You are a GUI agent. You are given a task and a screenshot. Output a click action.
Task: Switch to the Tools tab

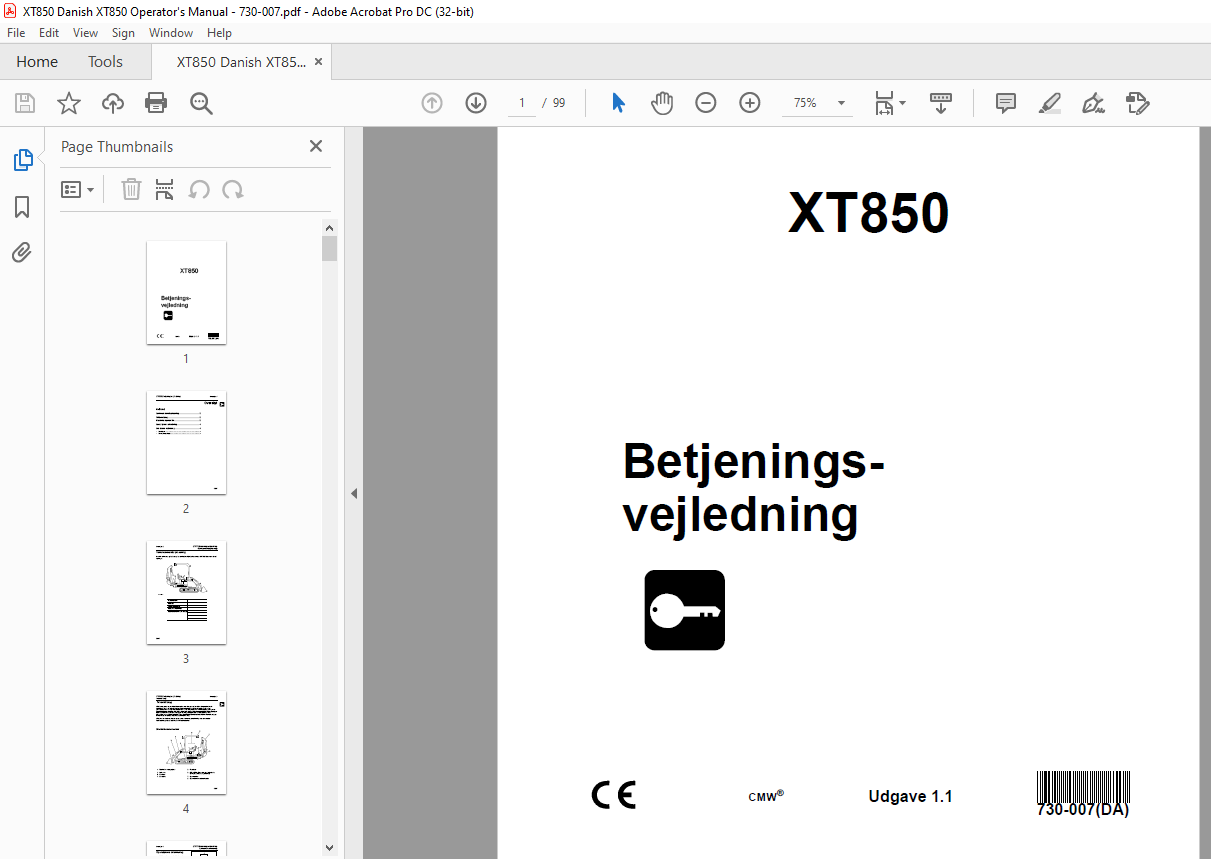tap(105, 61)
